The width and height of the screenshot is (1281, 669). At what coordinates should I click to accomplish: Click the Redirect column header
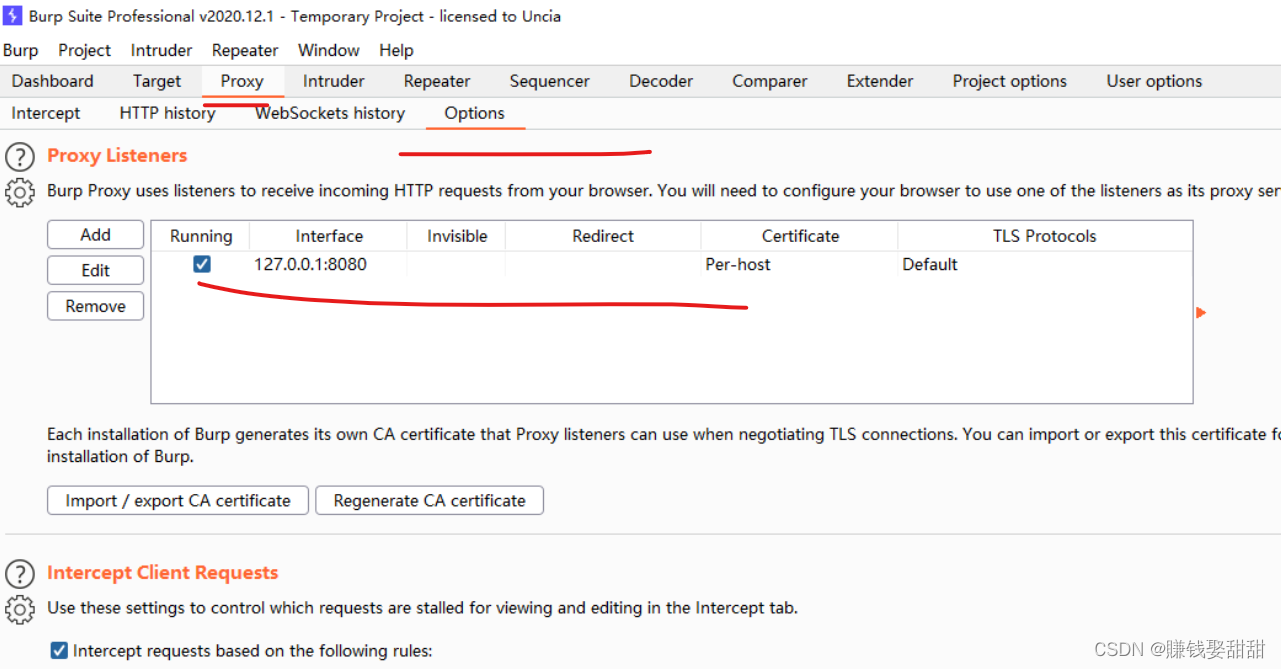603,236
